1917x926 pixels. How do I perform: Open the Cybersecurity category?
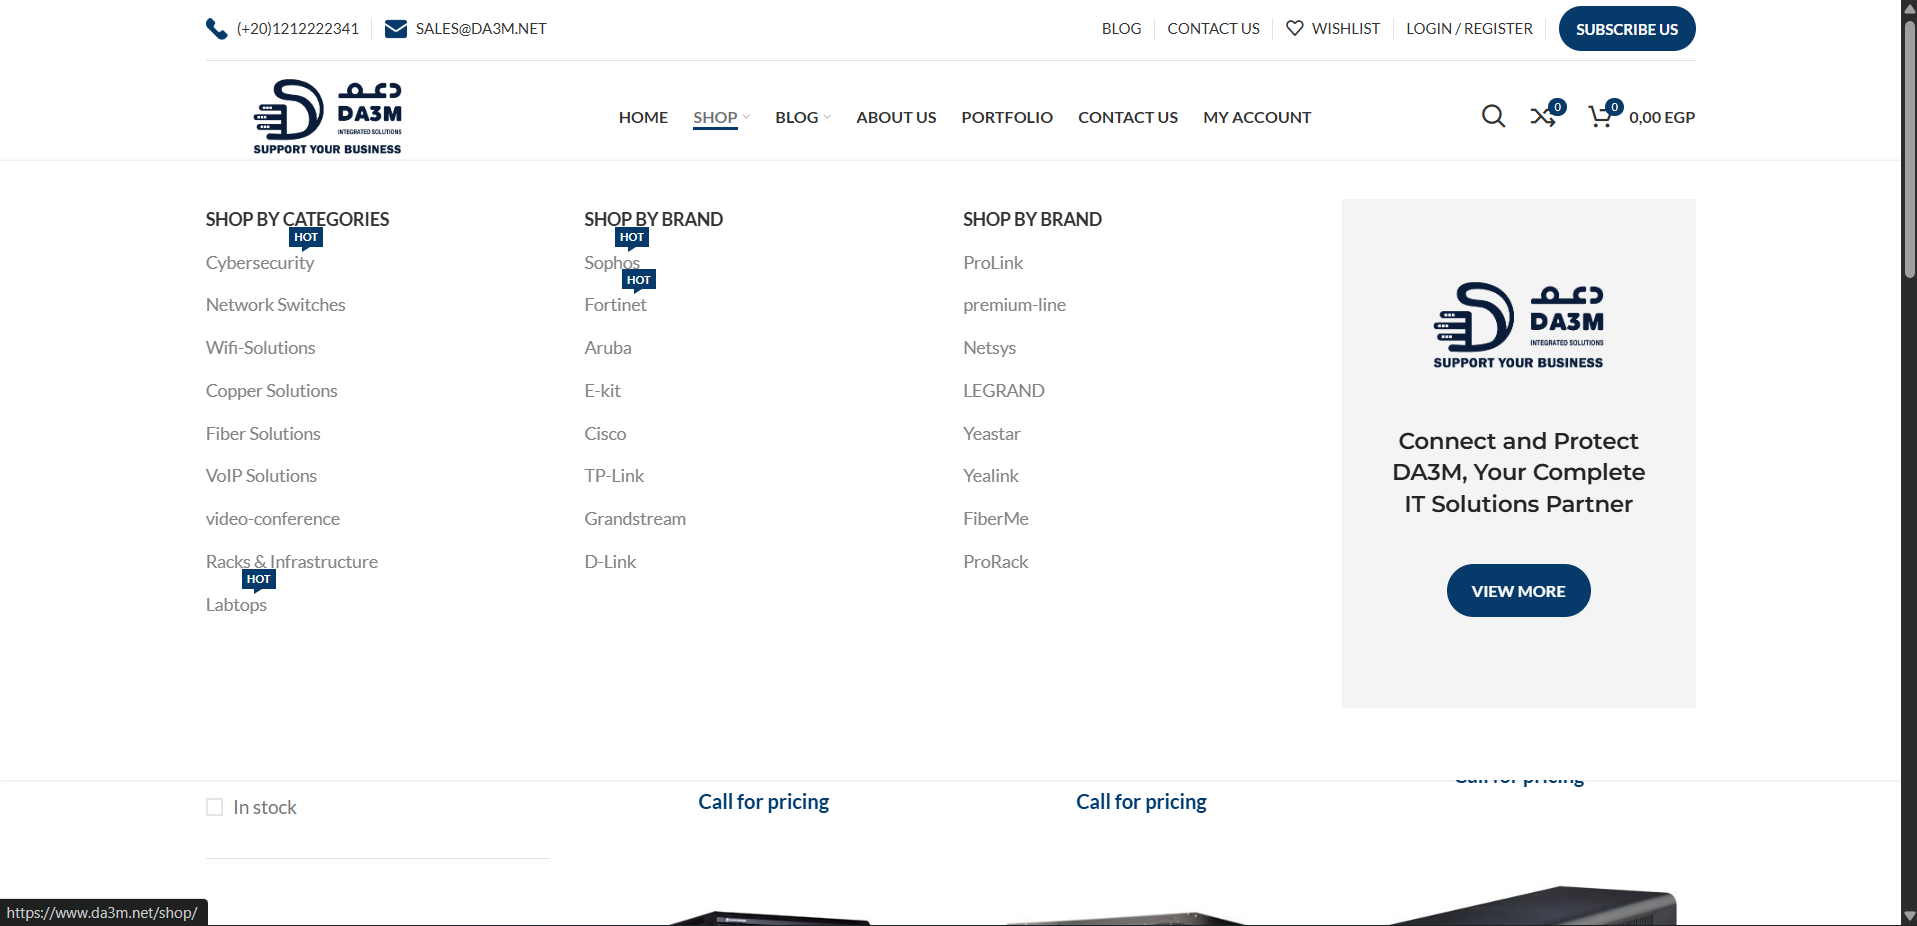(x=260, y=262)
